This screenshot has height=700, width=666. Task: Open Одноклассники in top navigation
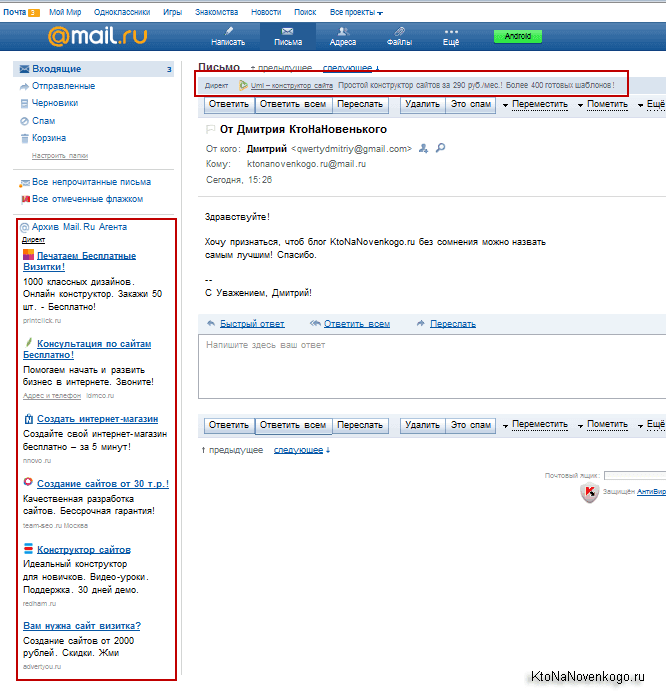click(122, 12)
